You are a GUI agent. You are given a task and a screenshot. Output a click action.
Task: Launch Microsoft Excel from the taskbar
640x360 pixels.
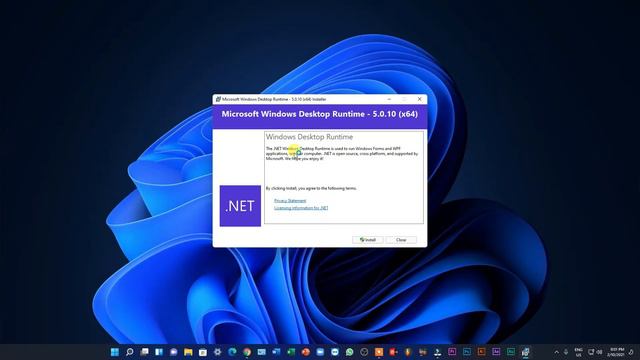click(x=291, y=352)
